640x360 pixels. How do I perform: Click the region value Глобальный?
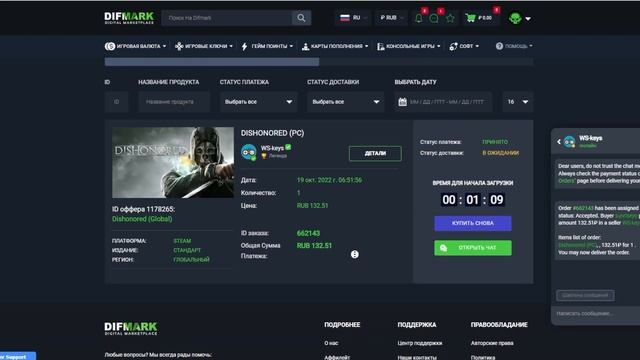coord(191,260)
